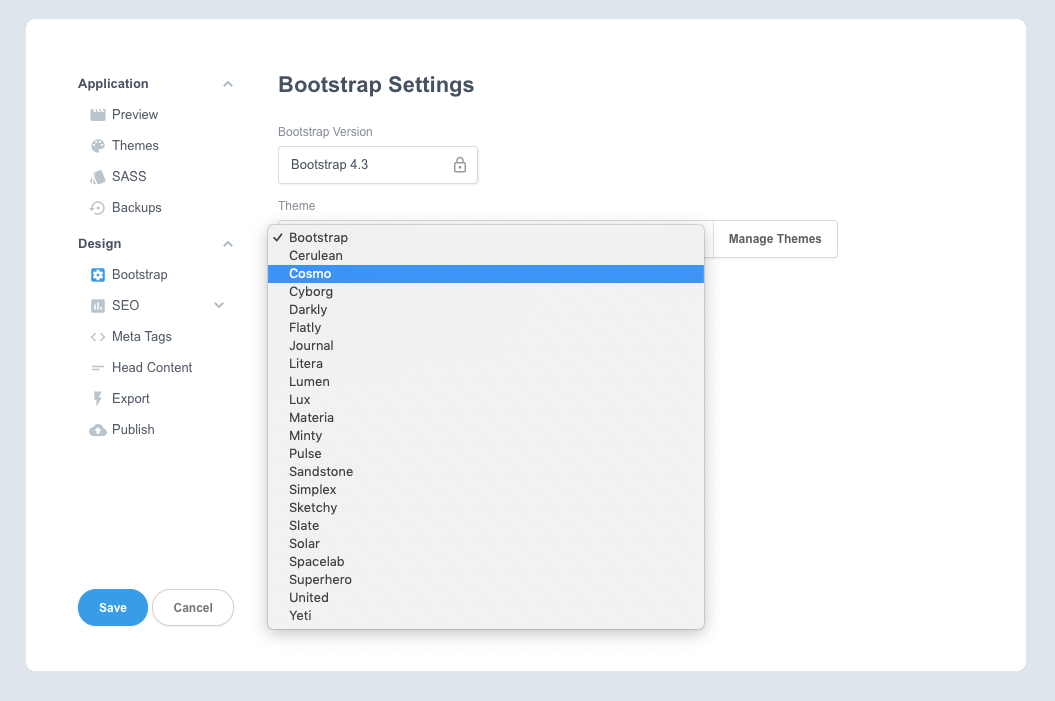Pick Solar theme option
The image size is (1055, 701).
point(486,544)
